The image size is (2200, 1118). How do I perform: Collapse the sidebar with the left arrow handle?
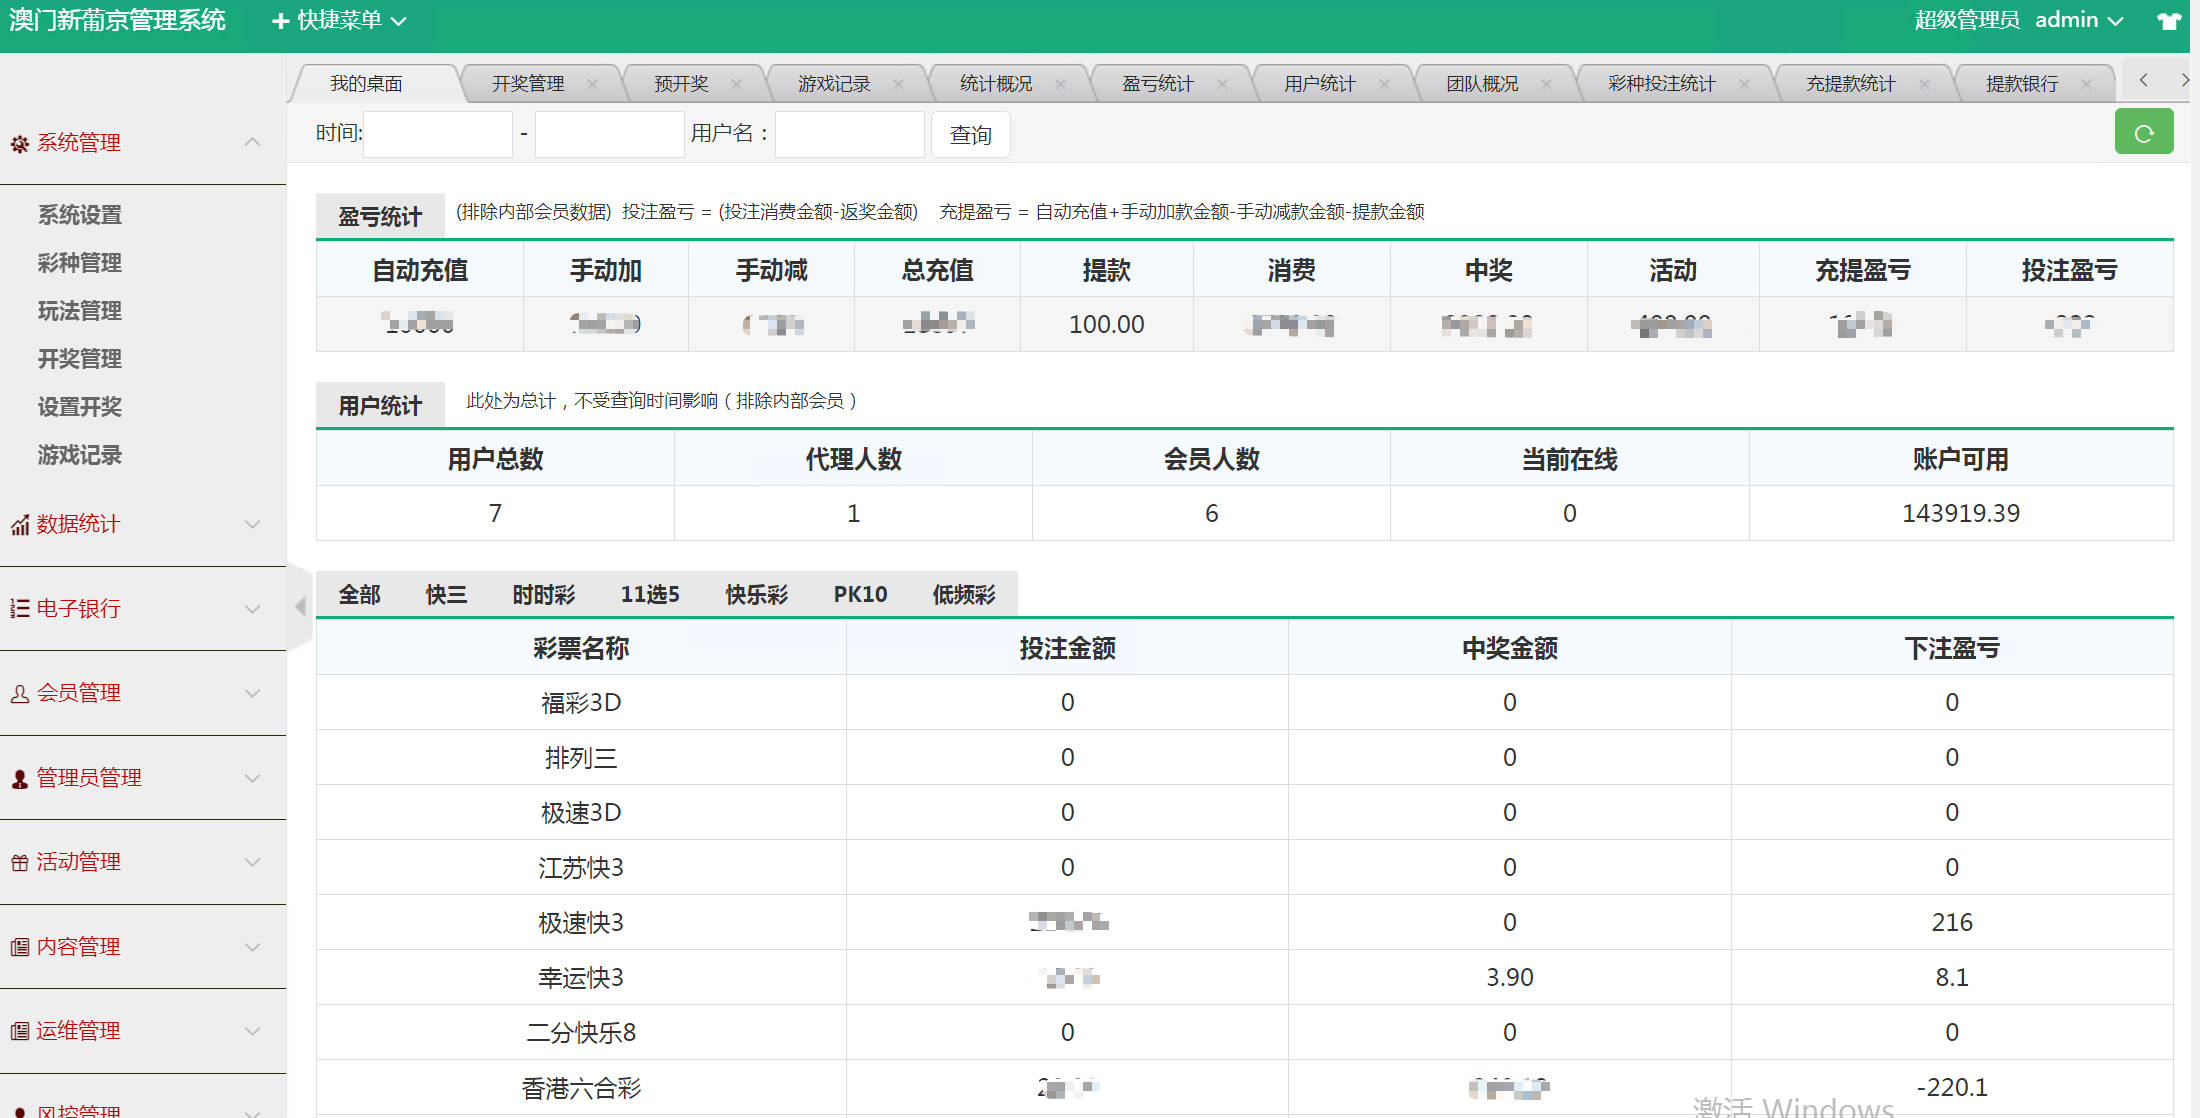pyautogui.click(x=300, y=607)
